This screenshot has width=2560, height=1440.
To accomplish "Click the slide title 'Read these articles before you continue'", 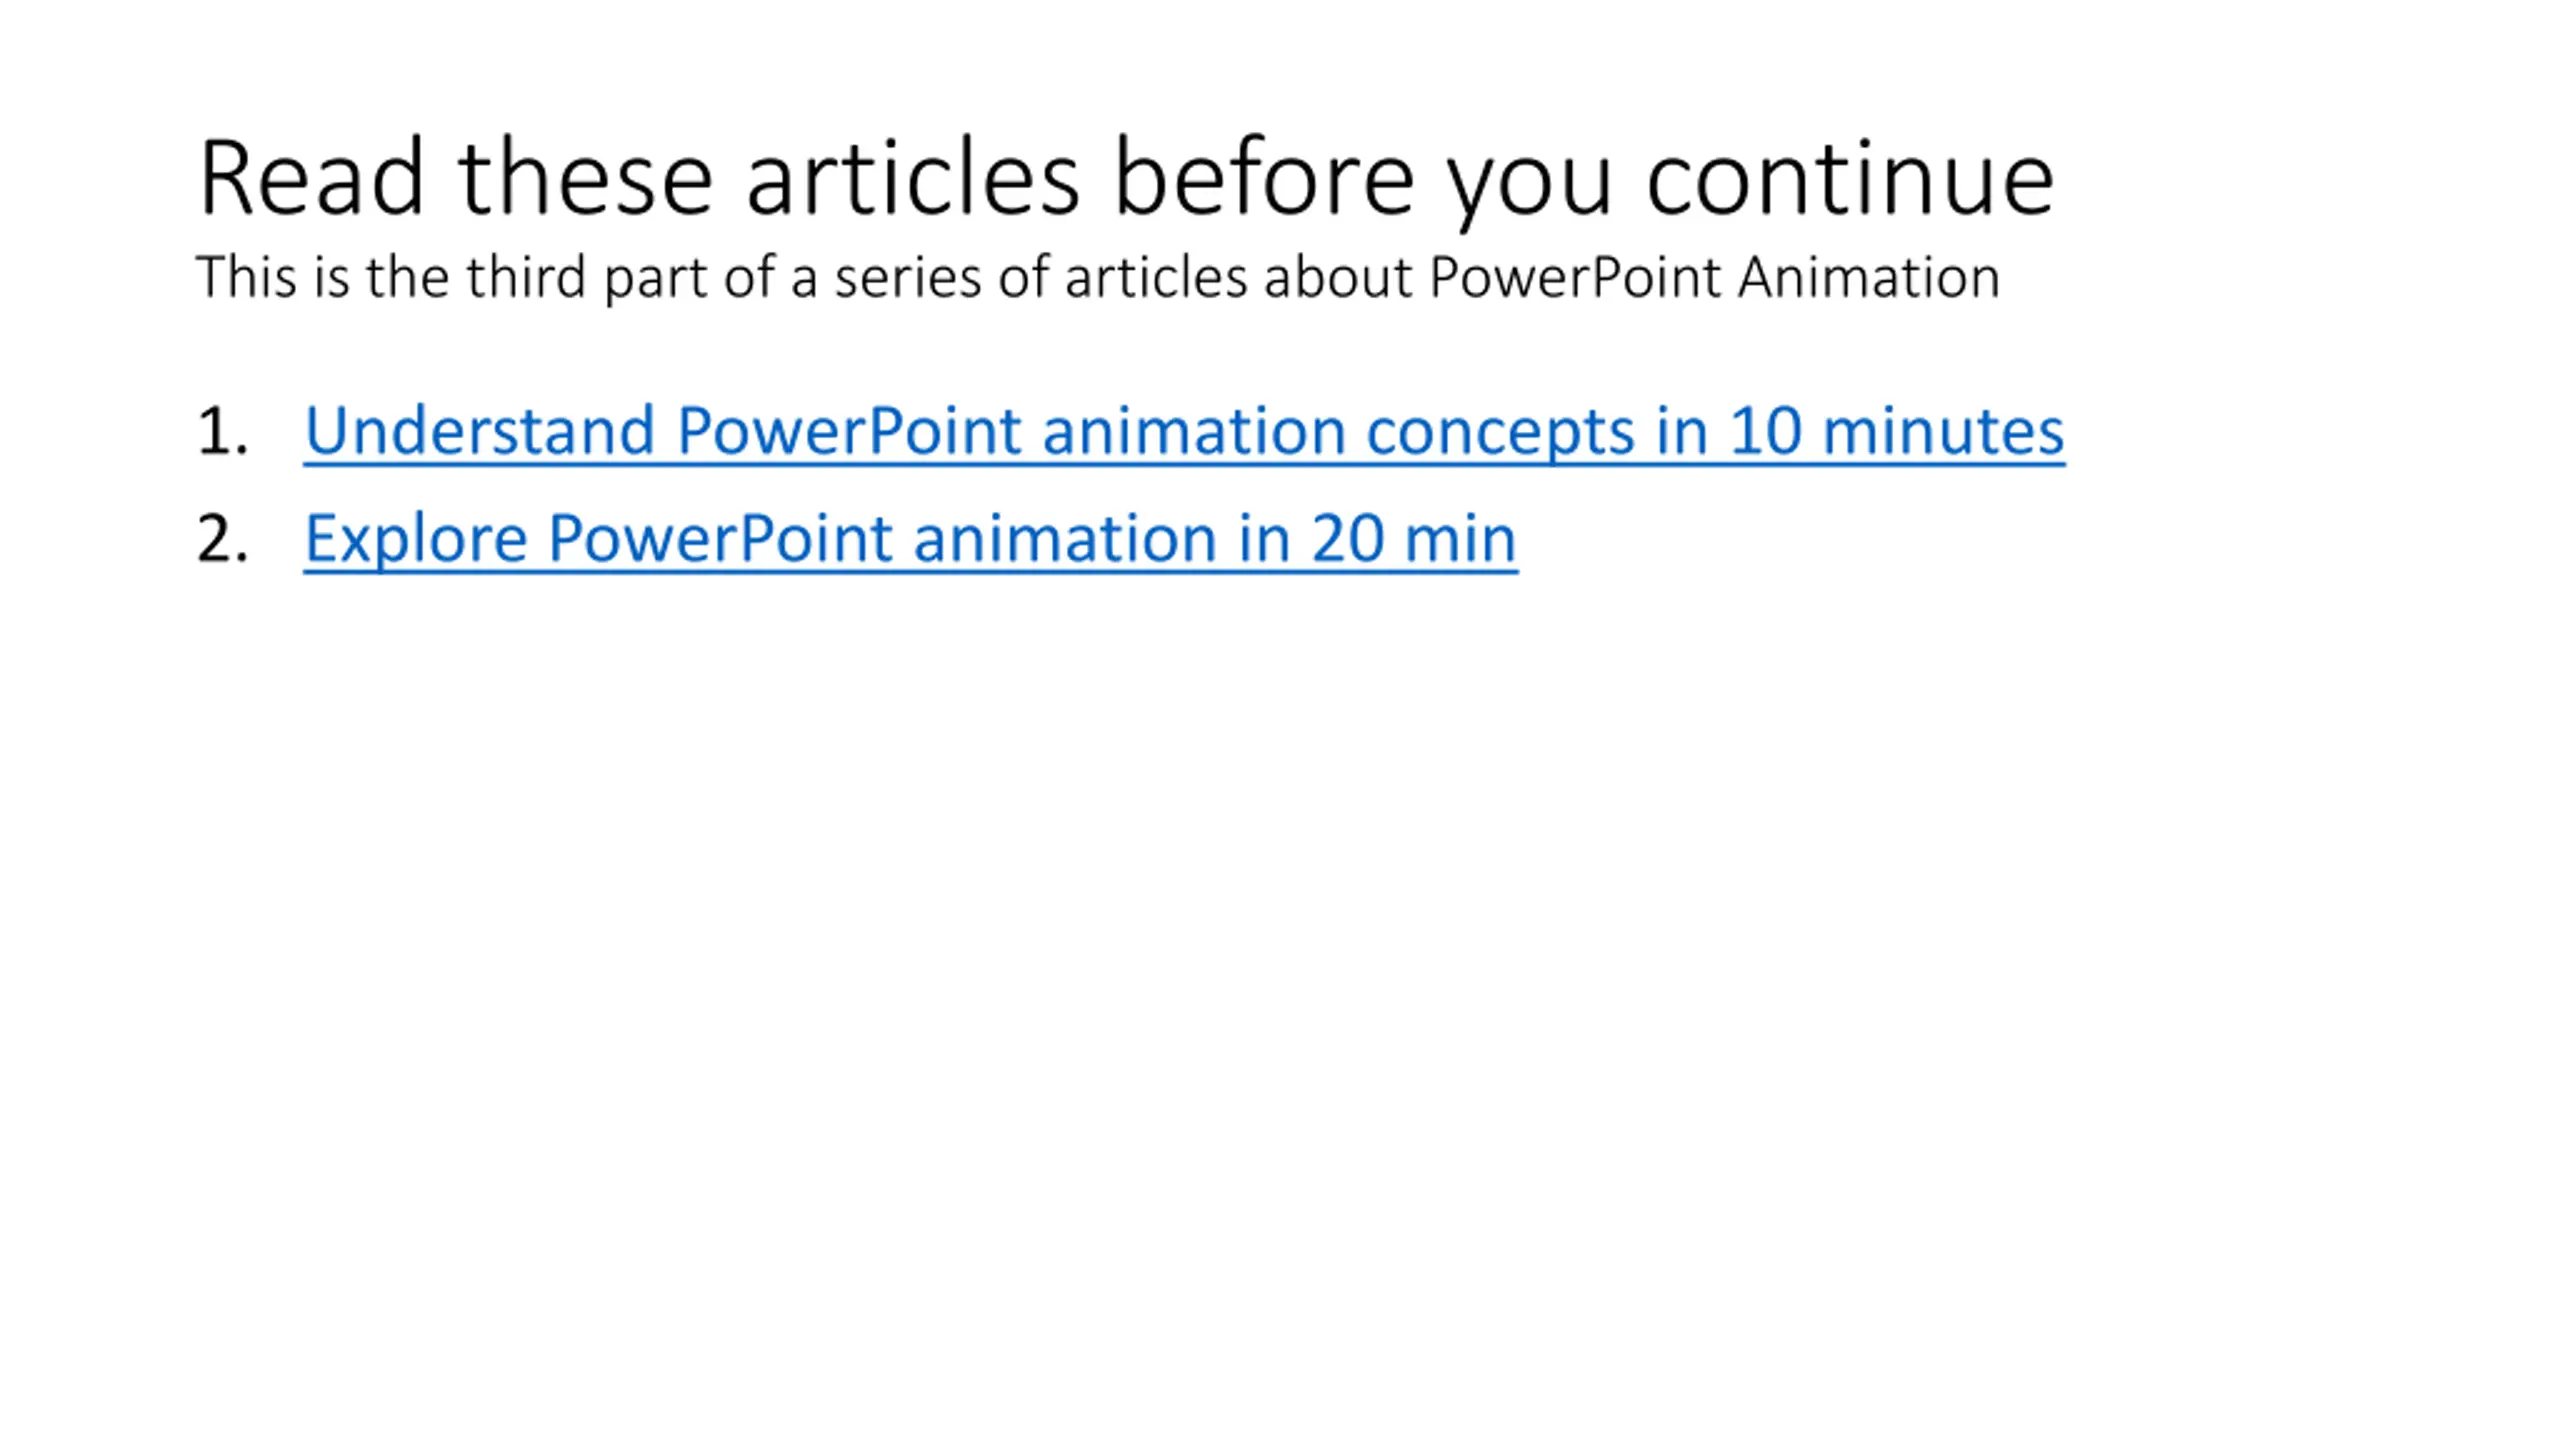I will coord(1127,180).
